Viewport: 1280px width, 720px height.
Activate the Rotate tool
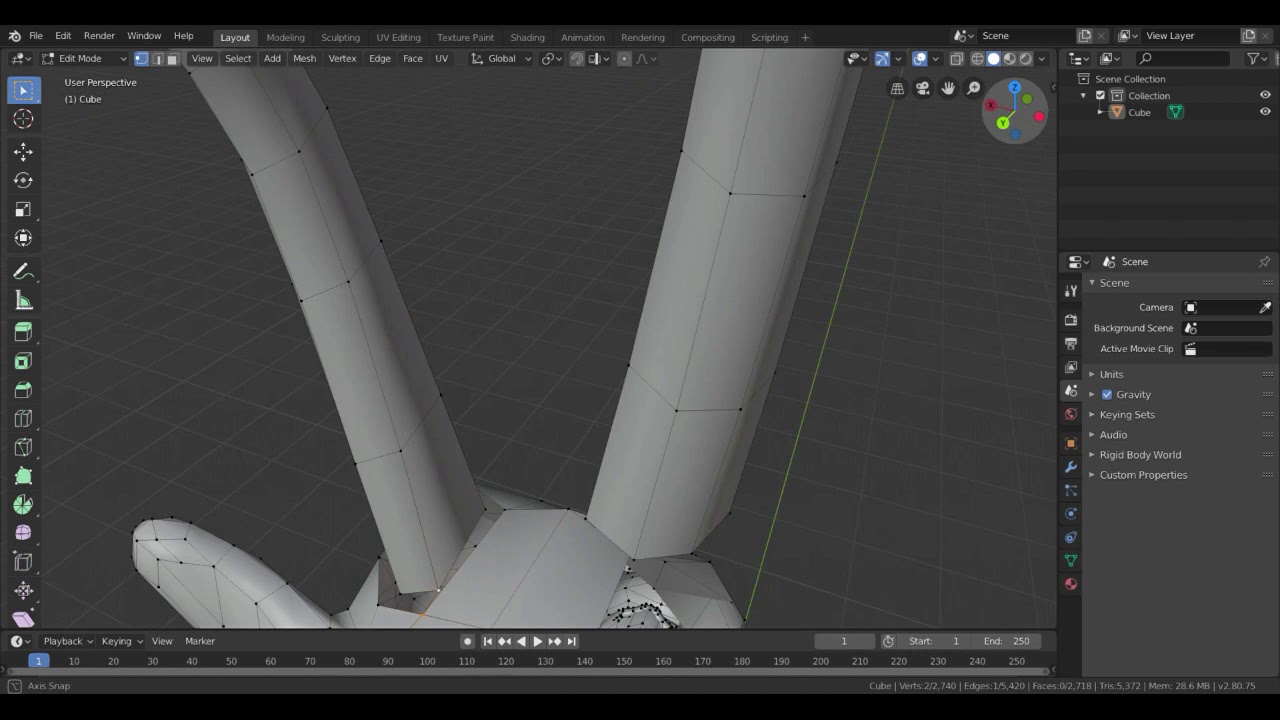[x=23, y=180]
